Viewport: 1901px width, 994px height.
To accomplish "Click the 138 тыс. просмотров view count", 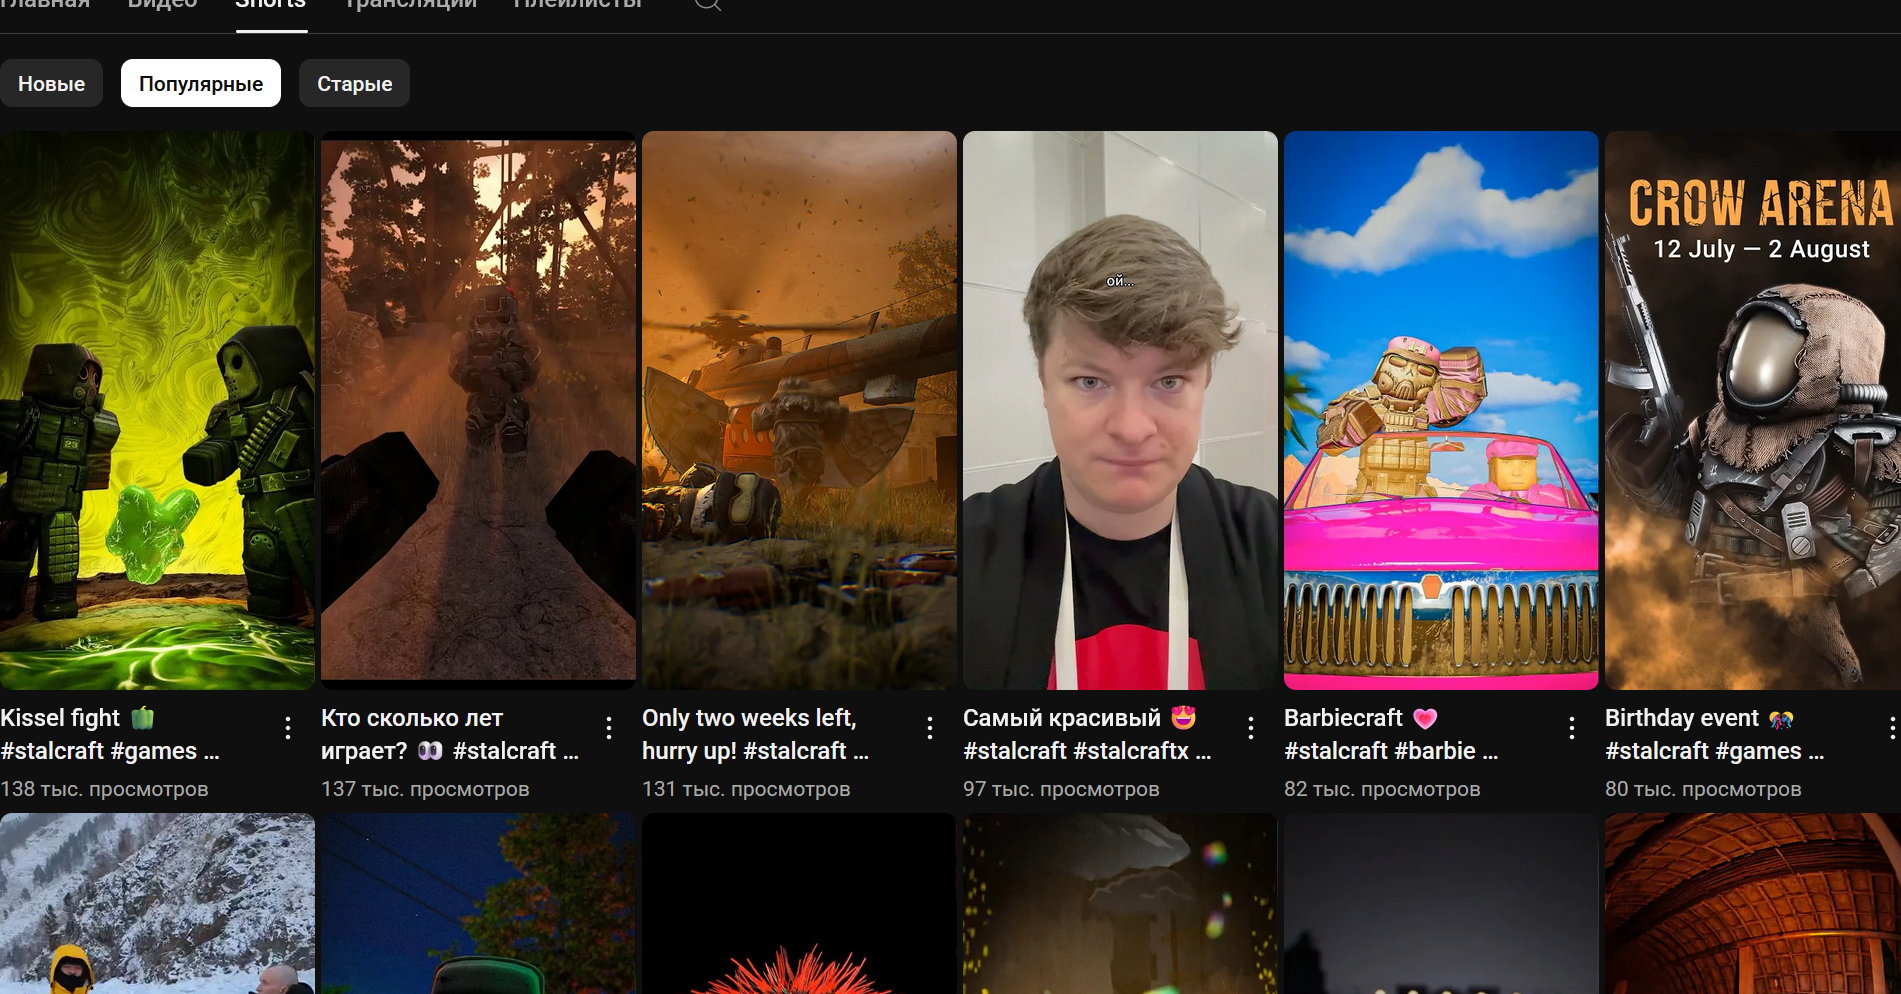I will click(x=104, y=789).
